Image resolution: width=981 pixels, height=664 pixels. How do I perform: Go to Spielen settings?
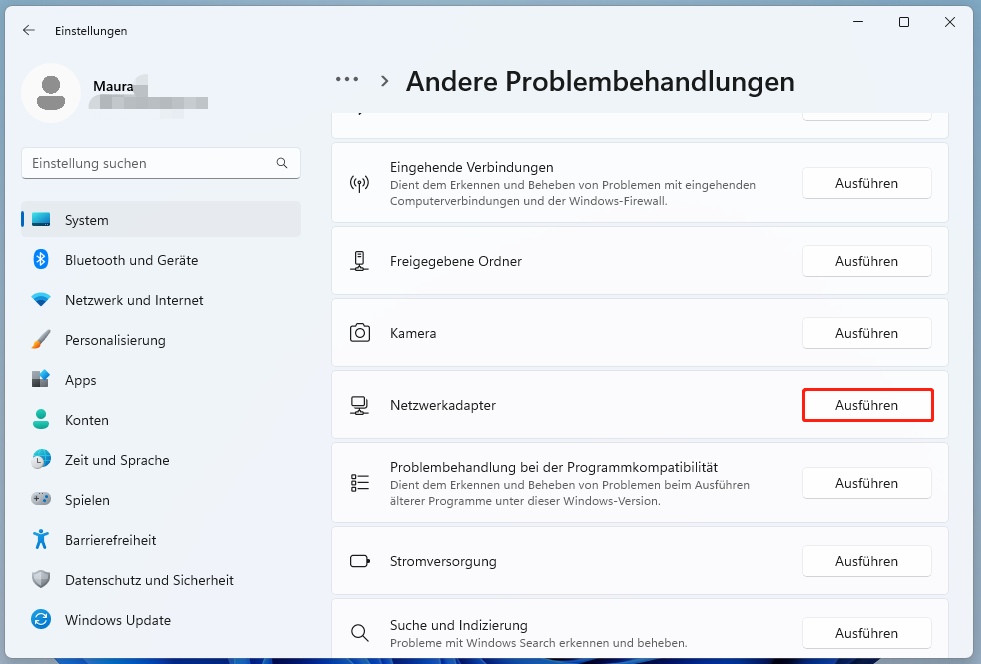pos(161,500)
